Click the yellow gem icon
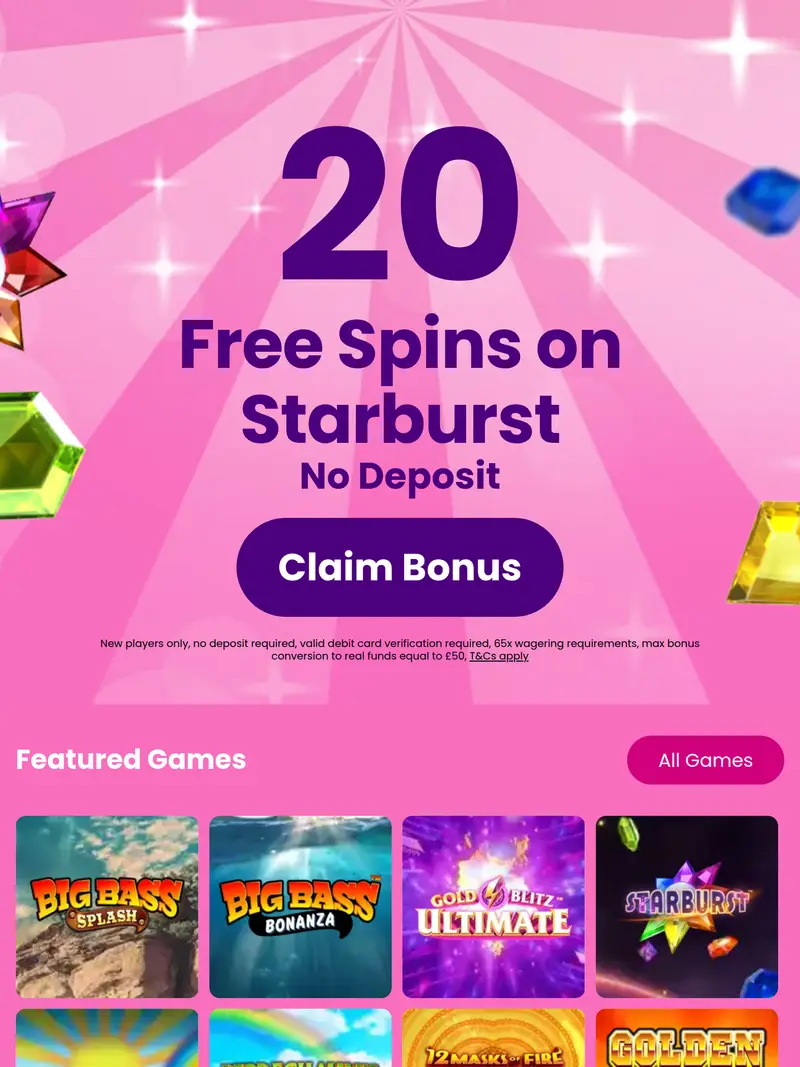Viewport: 800px width, 1067px height. pos(765,552)
